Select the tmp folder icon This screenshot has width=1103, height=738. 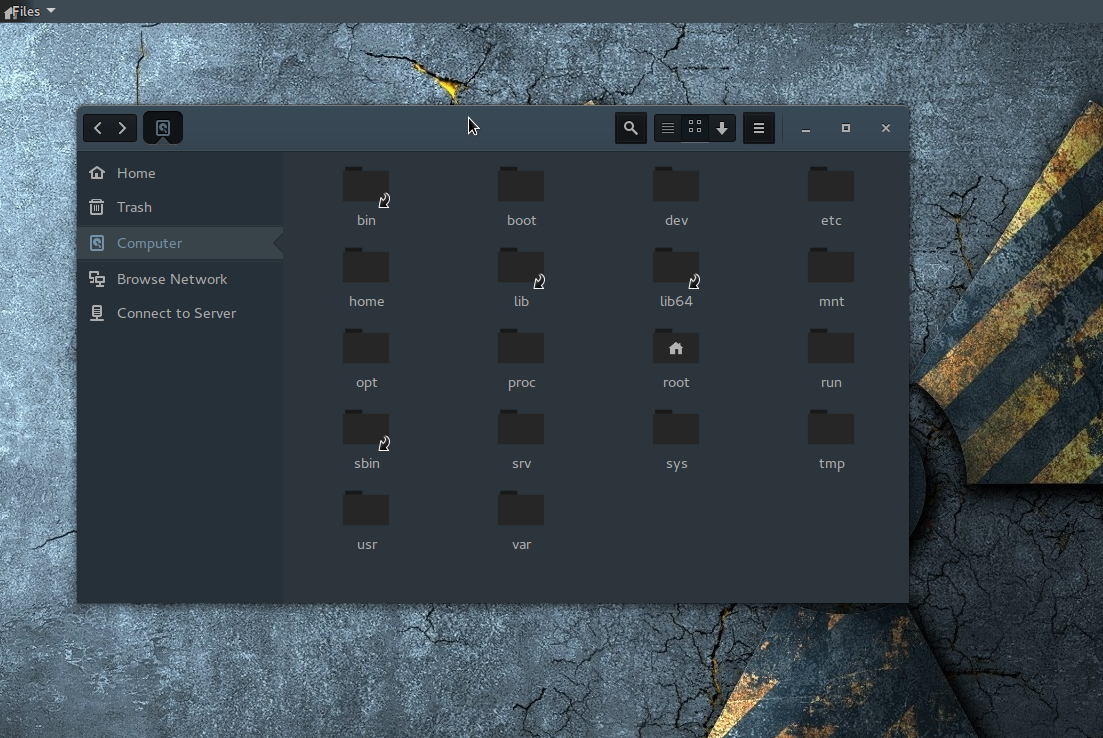(831, 428)
